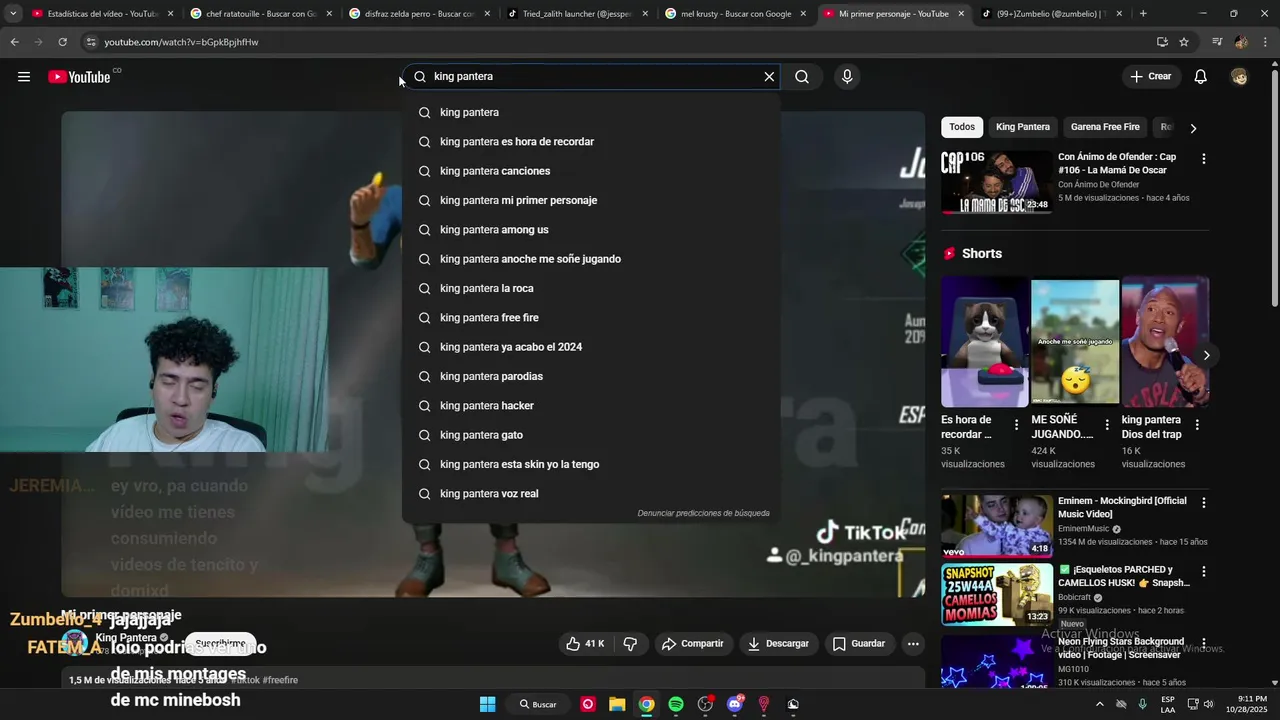The width and height of the screenshot is (1280, 720).
Task: Open a new browser tab with plus
Action: [1143, 14]
